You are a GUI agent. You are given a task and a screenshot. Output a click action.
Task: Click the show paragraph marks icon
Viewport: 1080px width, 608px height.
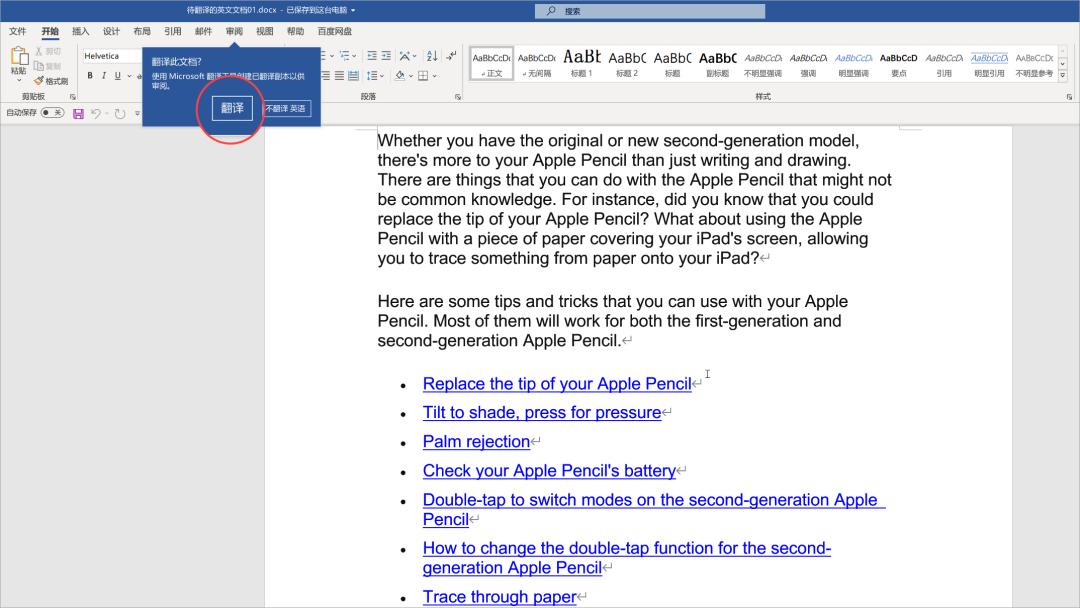pos(451,56)
